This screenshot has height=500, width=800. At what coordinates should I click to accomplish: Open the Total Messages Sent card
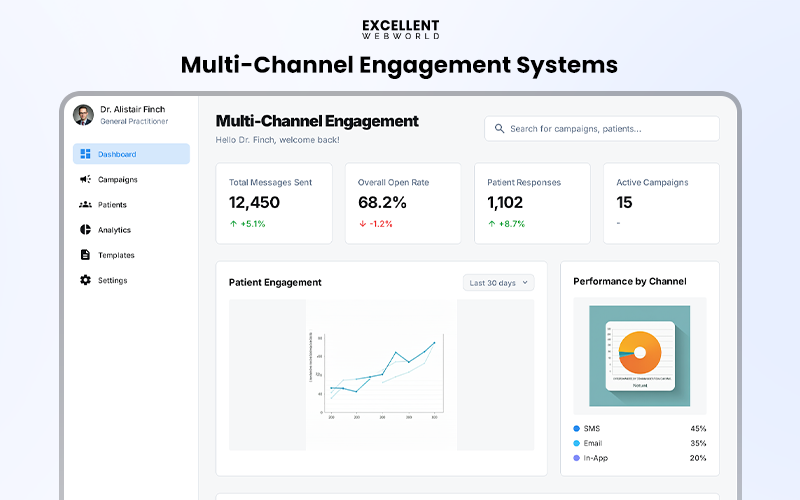tap(274, 203)
